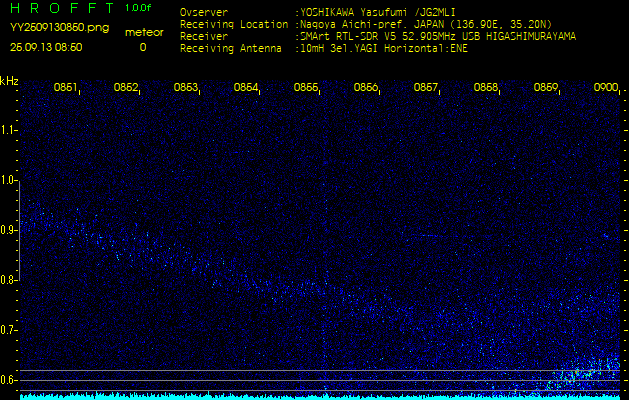Click the 0855 time marker

[x=306, y=88]
